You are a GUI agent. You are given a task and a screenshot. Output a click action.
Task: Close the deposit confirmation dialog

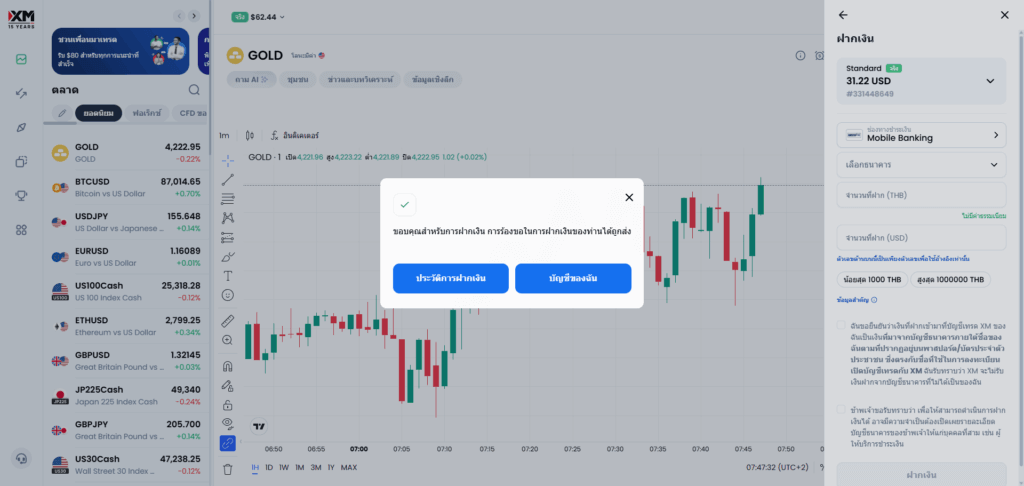coord(629,198)
